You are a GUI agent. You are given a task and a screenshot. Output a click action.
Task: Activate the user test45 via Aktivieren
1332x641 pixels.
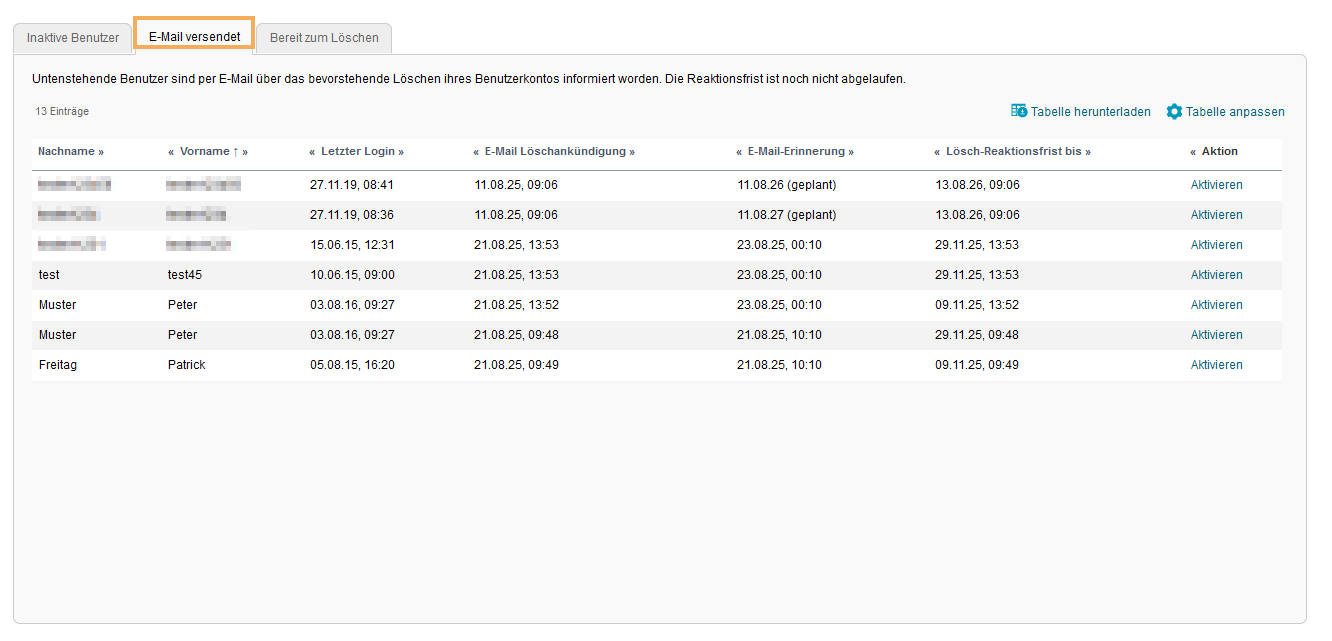click(x=1216, y=275)
